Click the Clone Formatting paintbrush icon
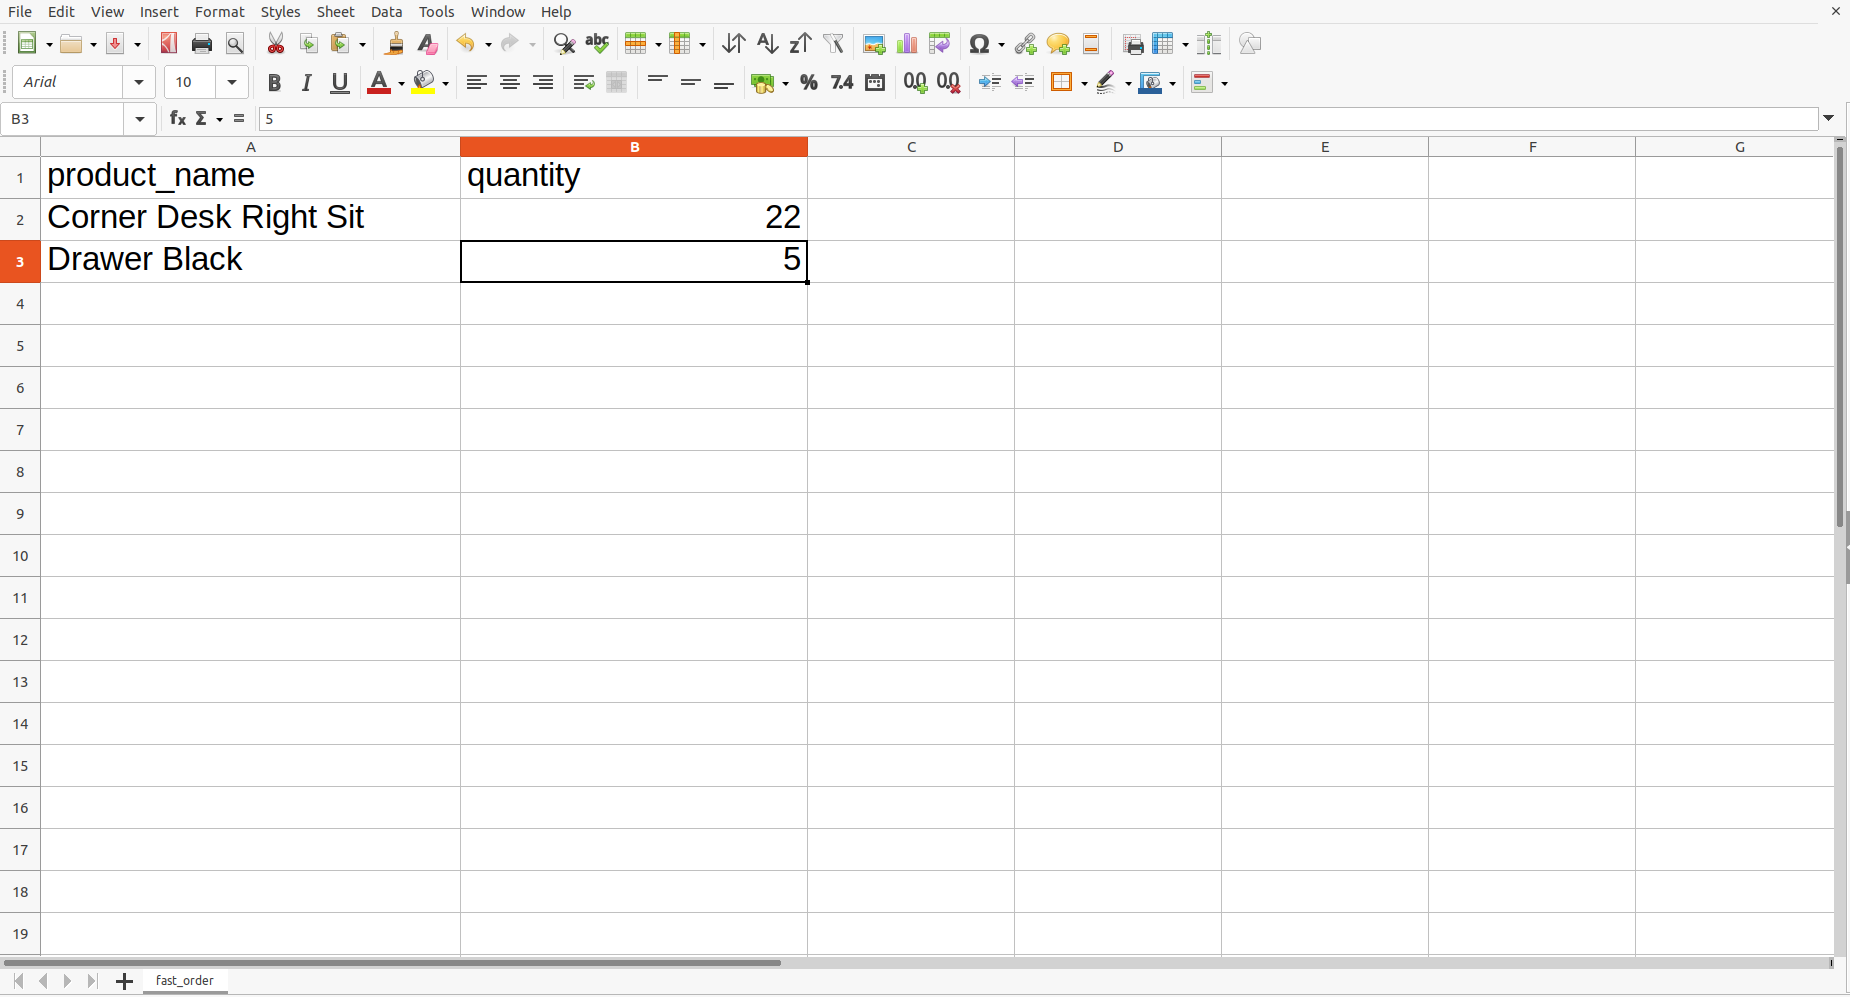Viewport: 1850px width, 997px height. (x=395, y=43)
